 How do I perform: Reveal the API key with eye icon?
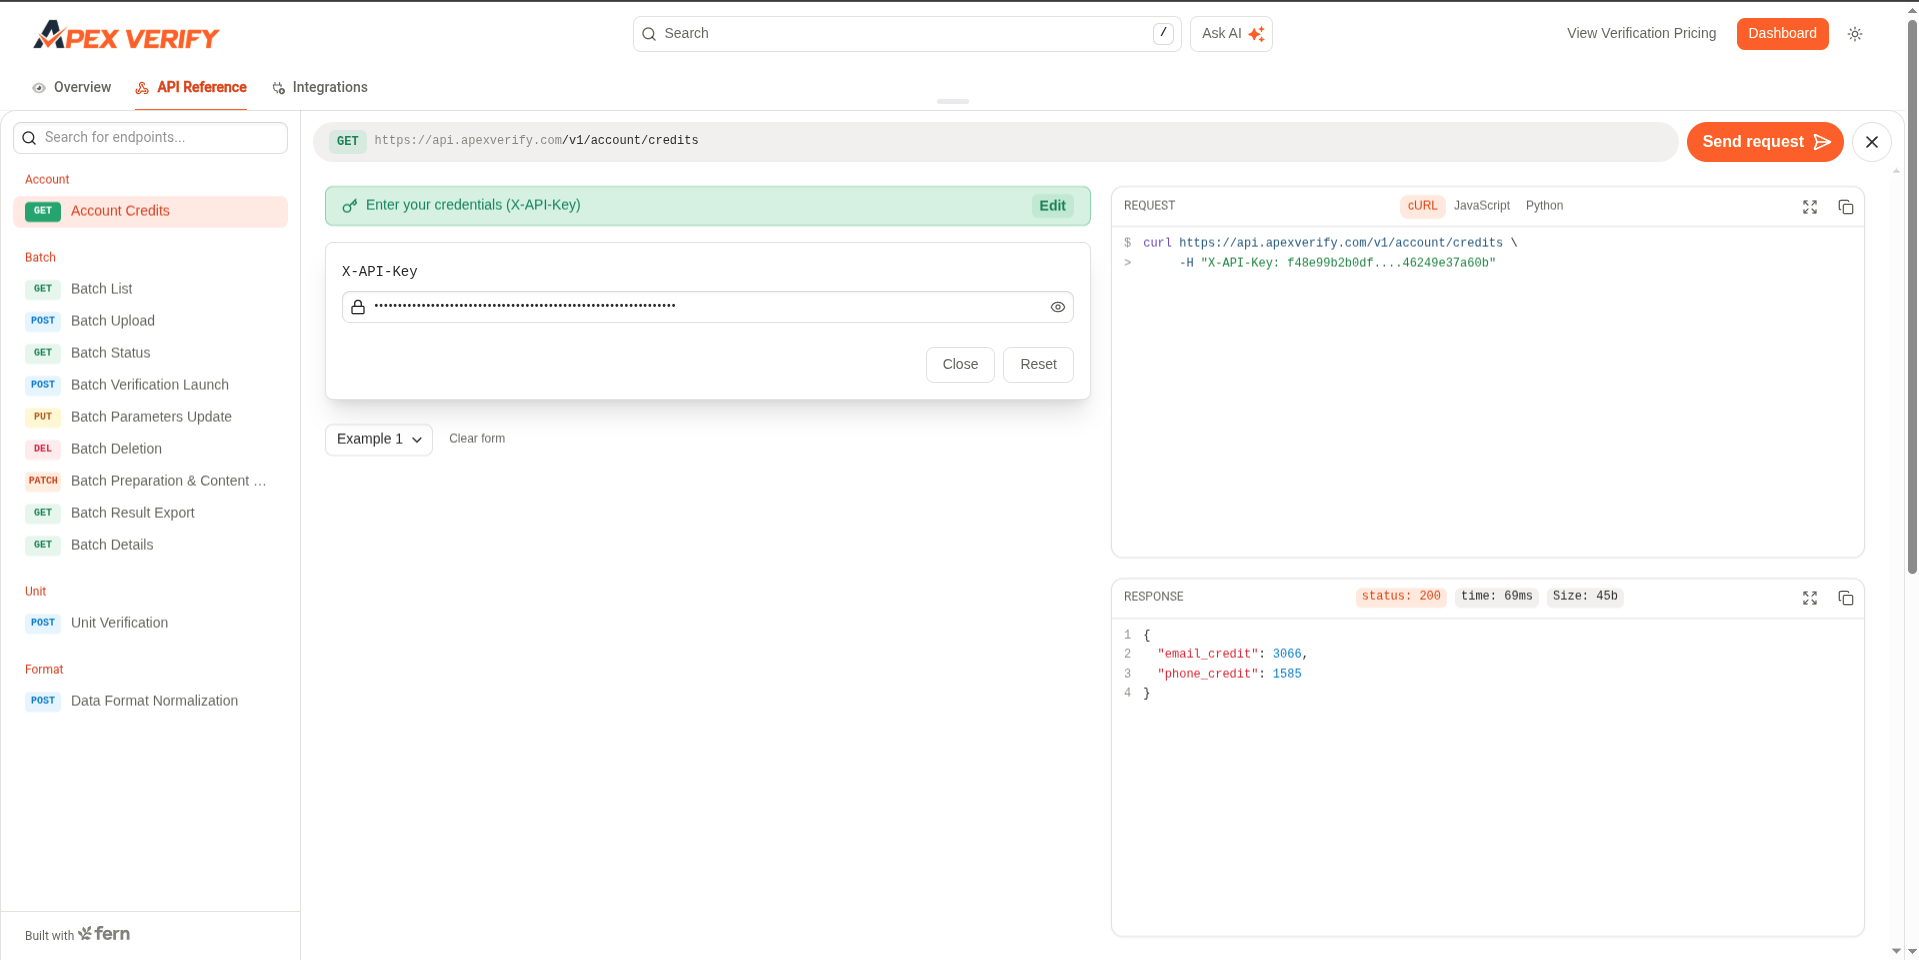(x=1058, y=307)
